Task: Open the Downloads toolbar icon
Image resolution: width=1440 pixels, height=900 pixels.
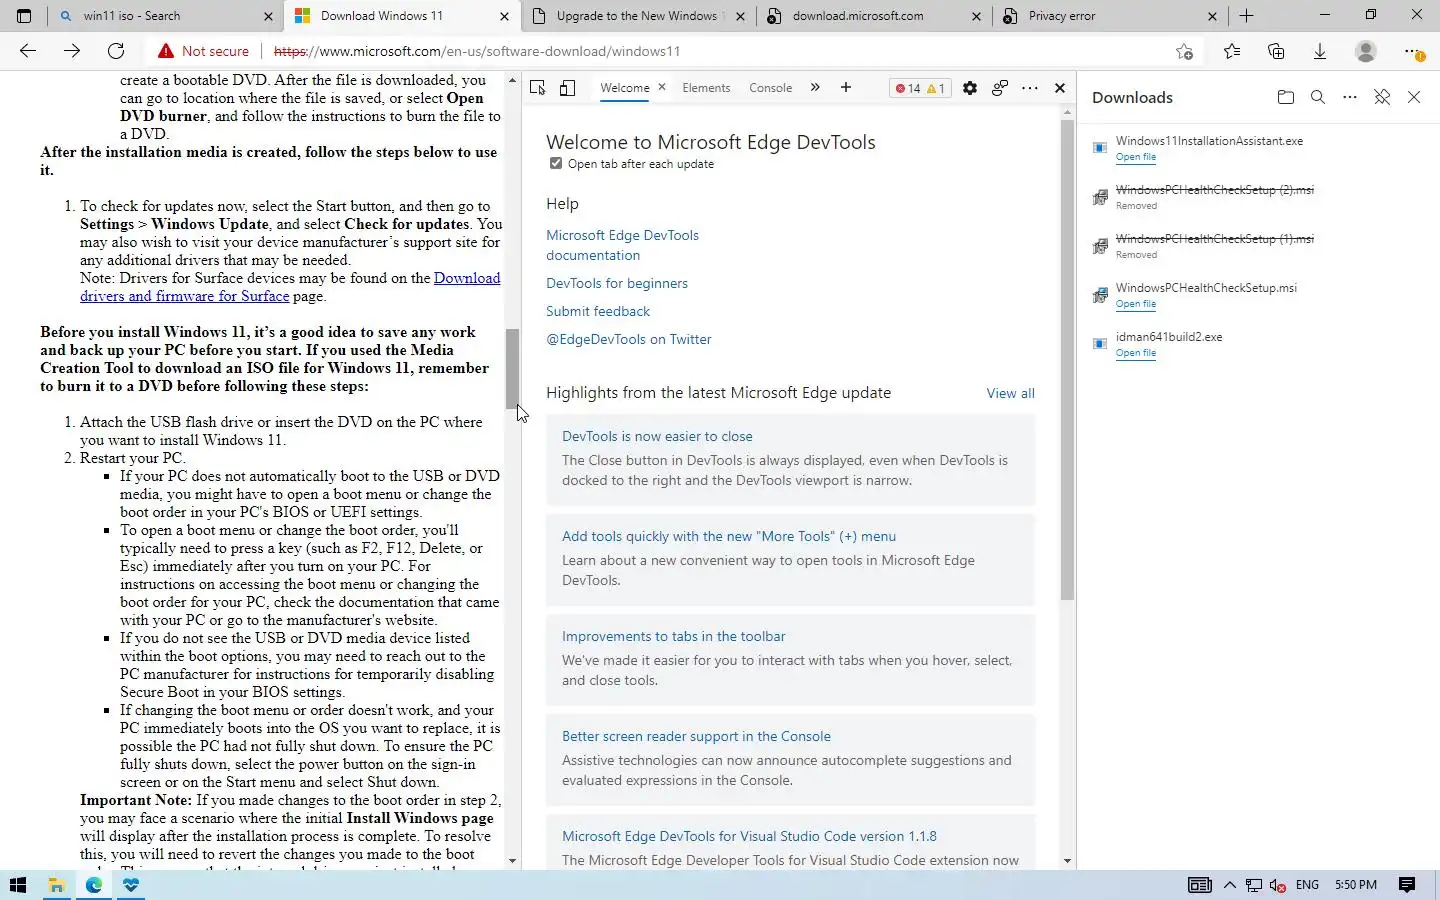Action: click(x=1320, y=52)
